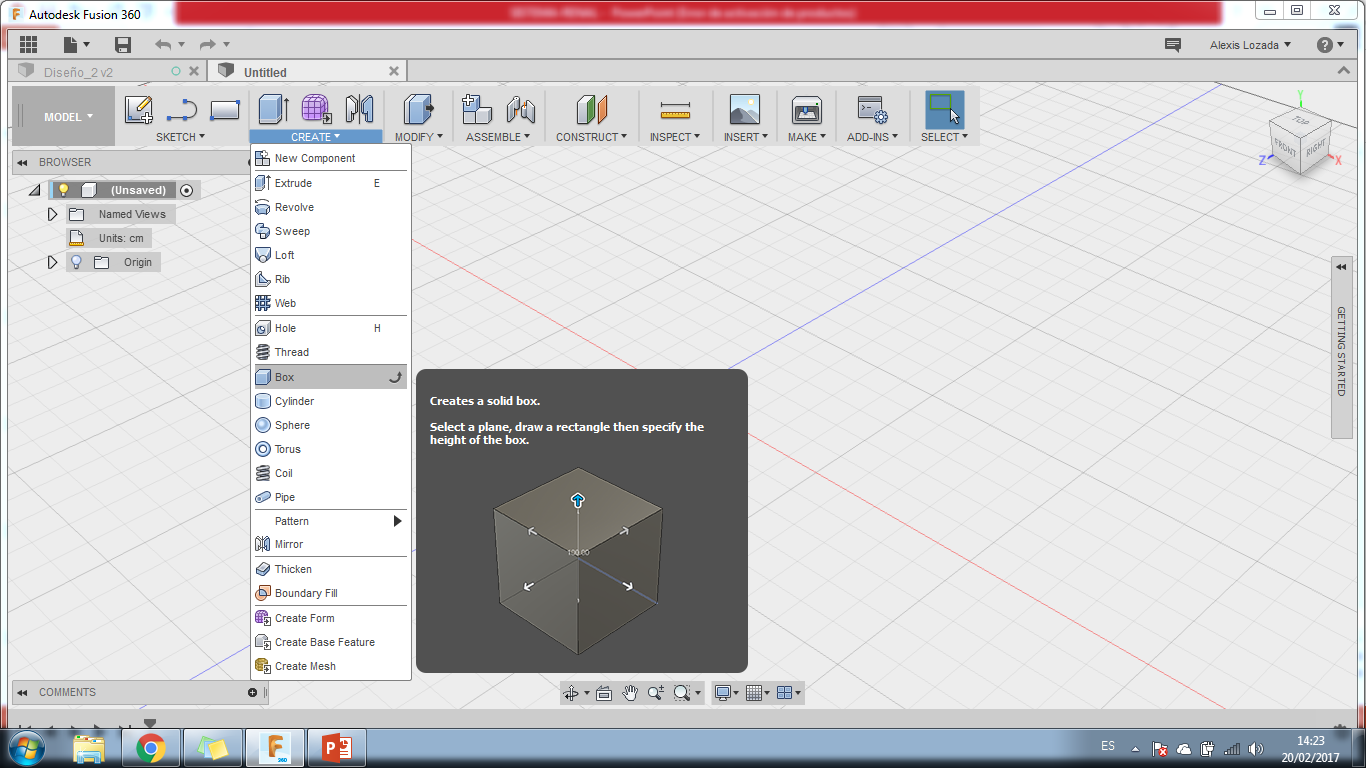Click the comments speech bubble icon
This screenshot has height=768, width=1366.
tap(1173, 45)
